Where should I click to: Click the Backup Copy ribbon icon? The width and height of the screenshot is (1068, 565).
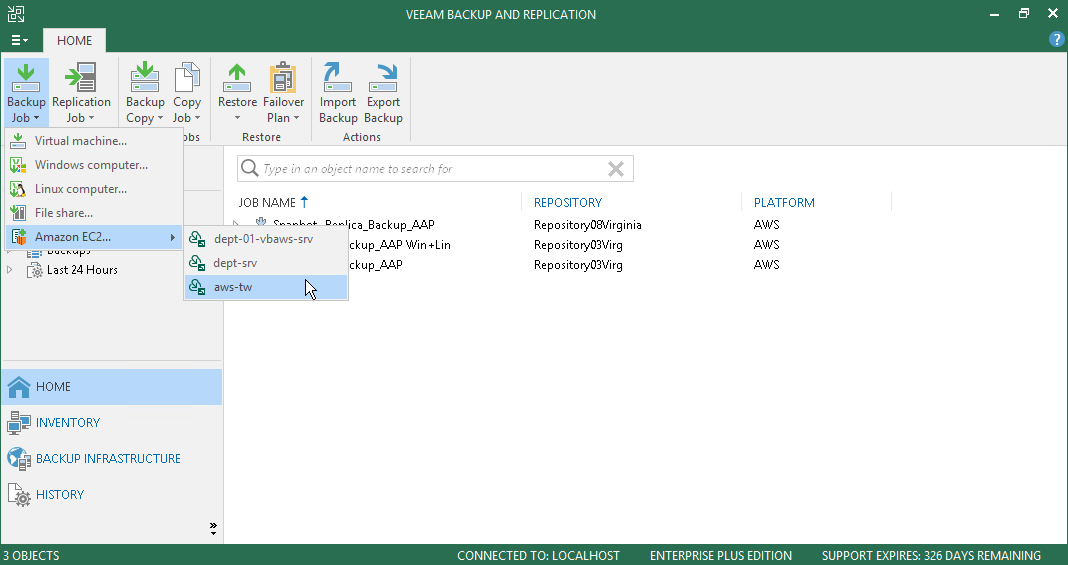(x=145, y=78)
